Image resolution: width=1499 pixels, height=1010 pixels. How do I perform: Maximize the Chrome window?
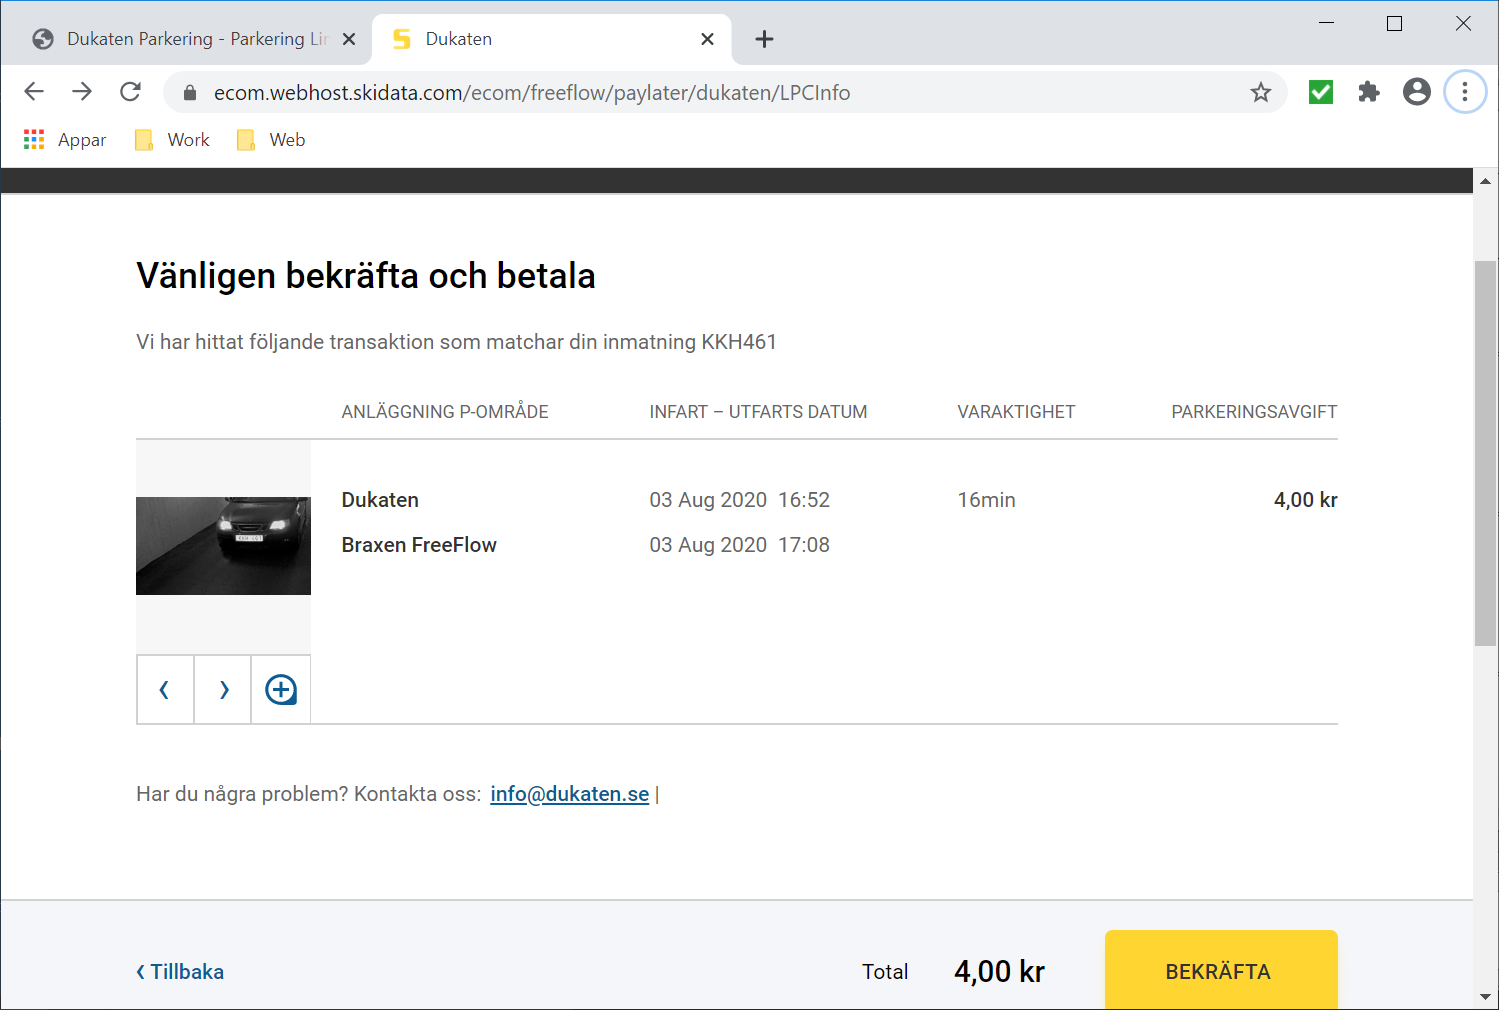(x=1395, y=23)
